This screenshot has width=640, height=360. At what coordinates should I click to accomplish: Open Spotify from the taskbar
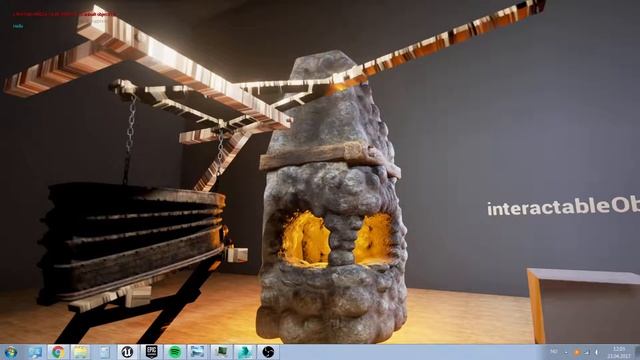[x=175, y=352]
